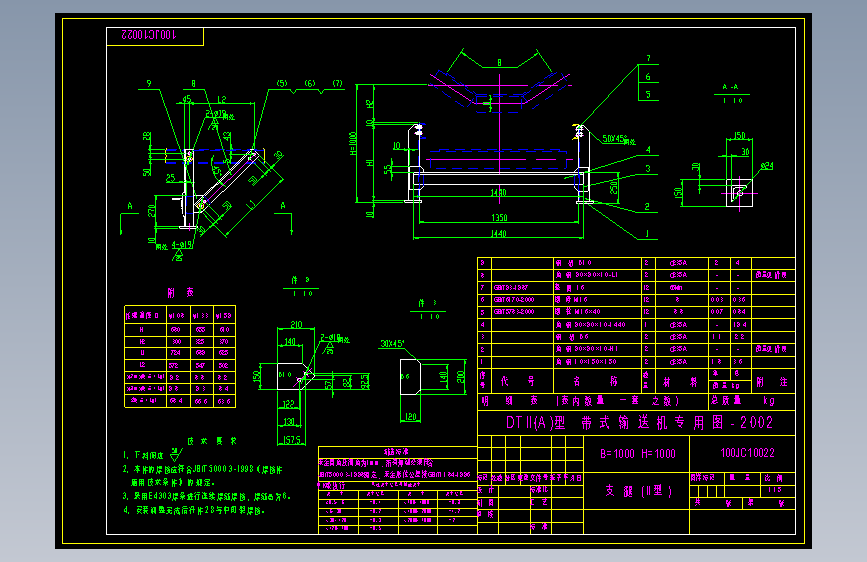Click the B=1000 H=1000 specification text
The height and width of the screenshot is (562, 867).
point(638,454)
